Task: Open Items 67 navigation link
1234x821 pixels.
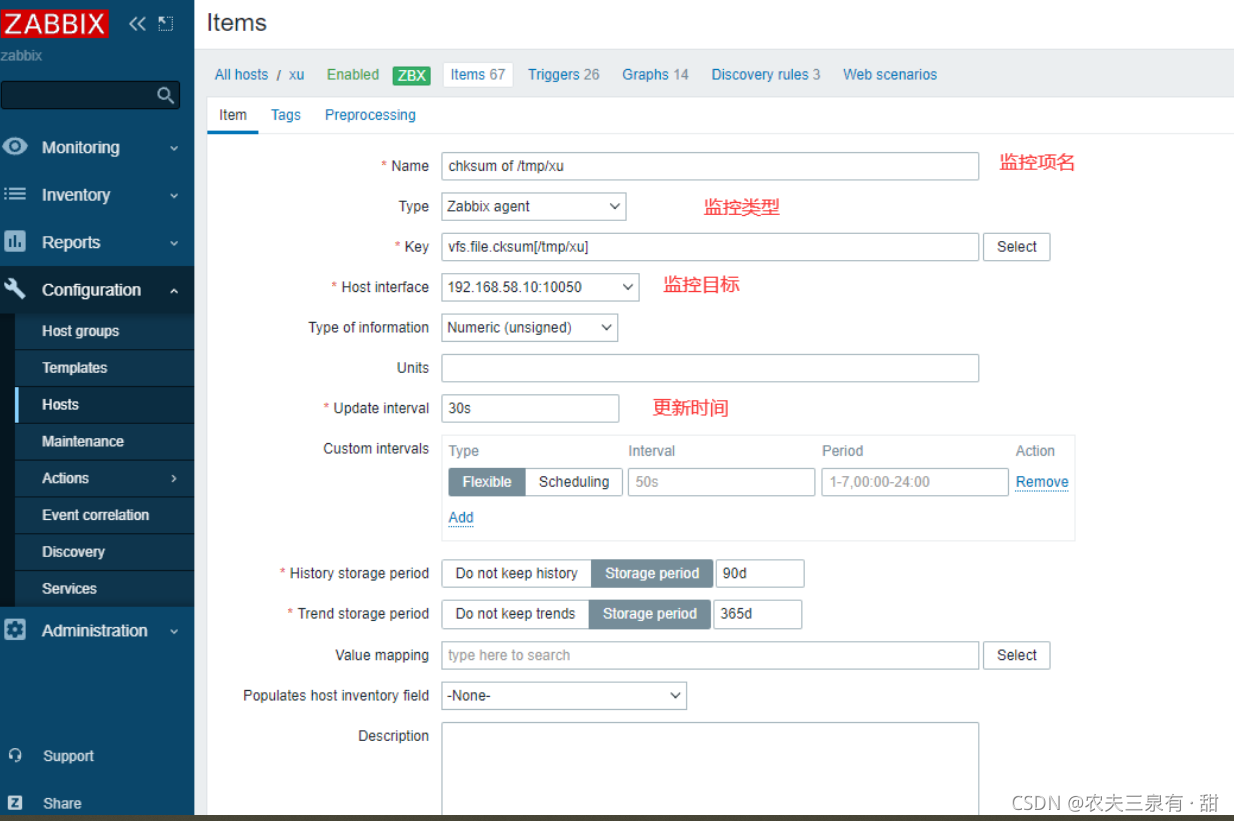Action: coord(478,75)
